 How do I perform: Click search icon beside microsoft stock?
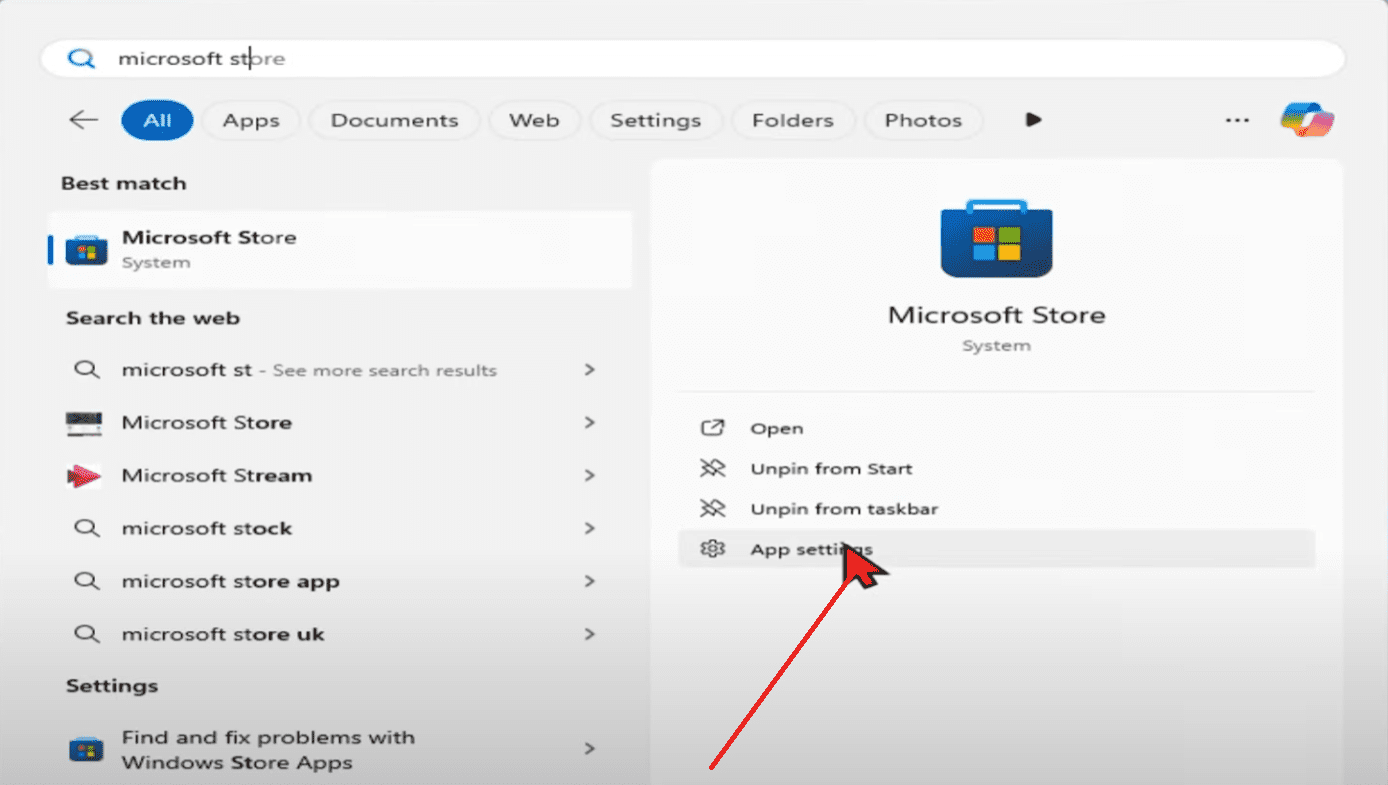[87, 528]
